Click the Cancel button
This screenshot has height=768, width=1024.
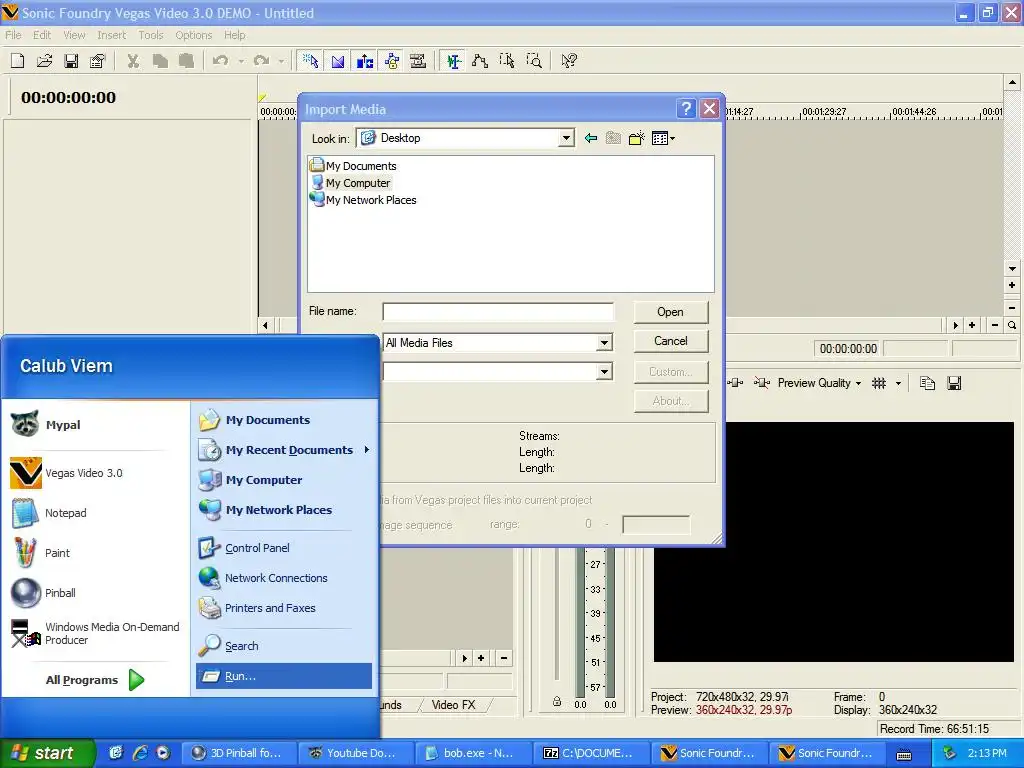point(671,341)
